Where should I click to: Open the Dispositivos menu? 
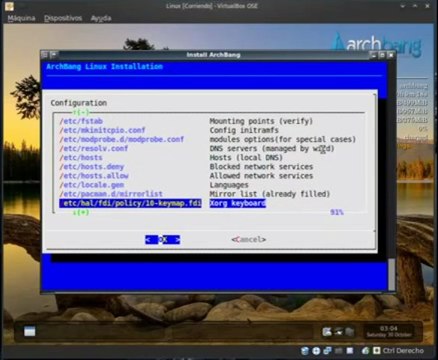(x=63, y=18)
